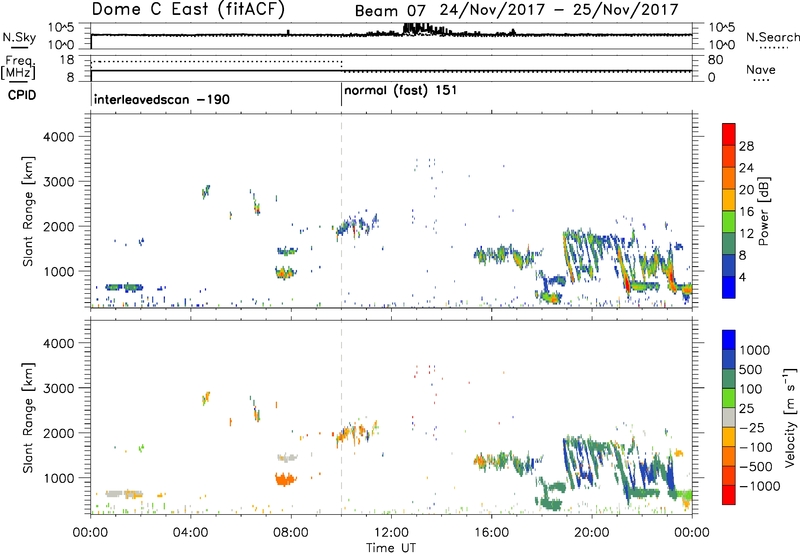Click the '08:00' time axis label

[x=291, y=533]
